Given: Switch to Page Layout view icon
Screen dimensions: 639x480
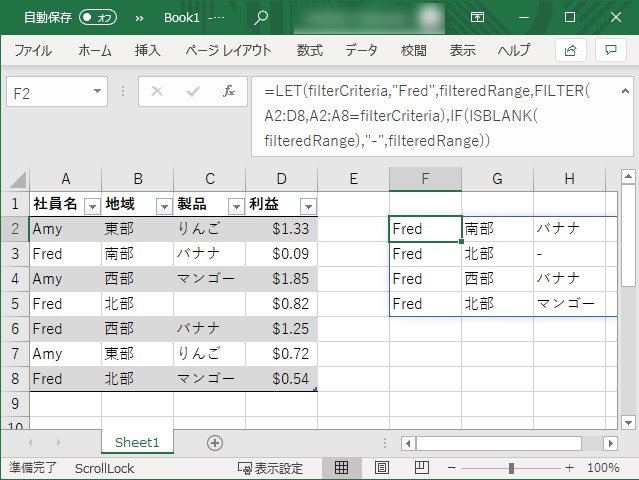Looking at the screenshot, I should pyautogui.click(x=381, y=468).
